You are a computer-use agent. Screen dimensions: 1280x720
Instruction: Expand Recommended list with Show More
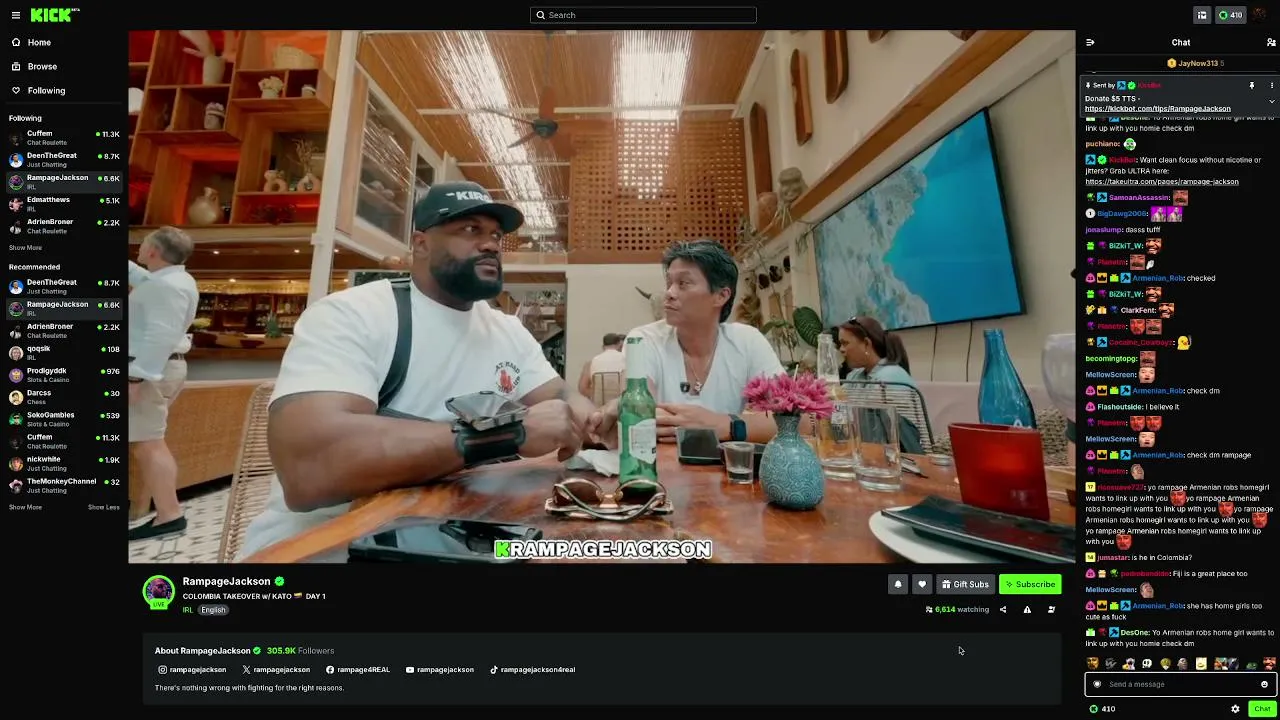[x=25, y=507]
